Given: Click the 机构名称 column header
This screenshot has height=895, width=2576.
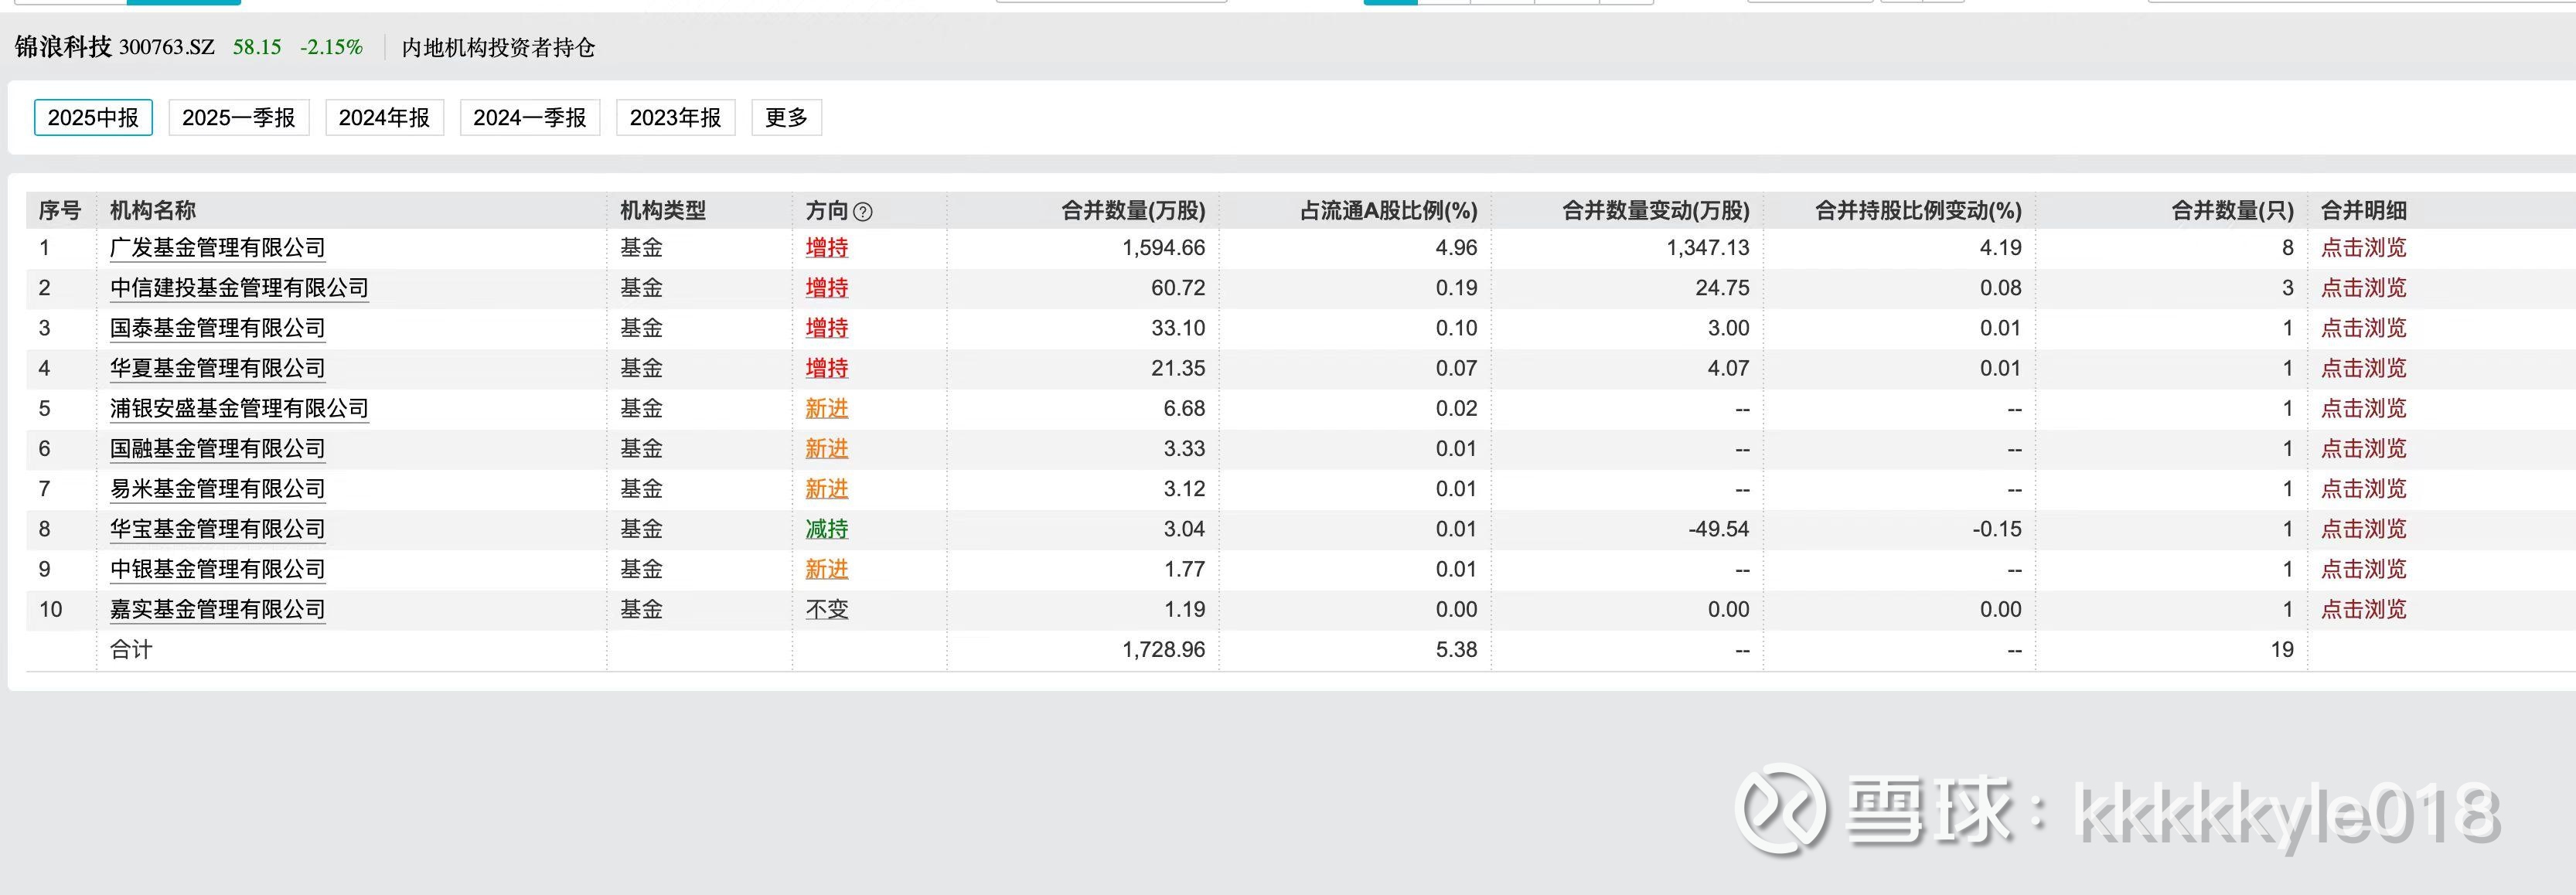Looking at the screenshot, I should (x=153, y=211).
